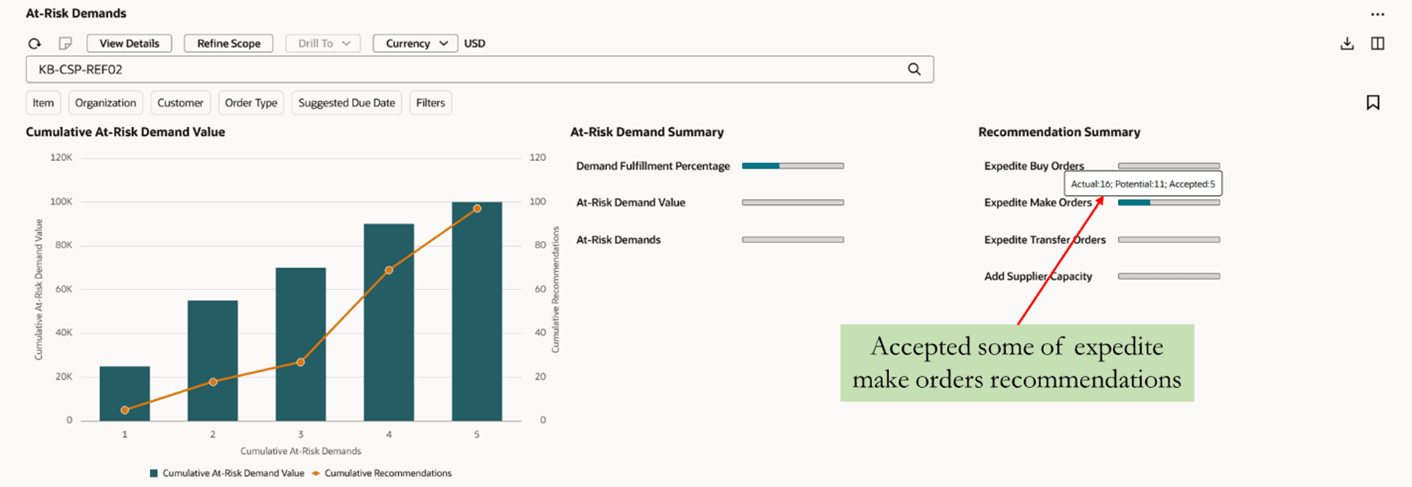Click Expedite Make Orders progress bar
The height and width of the screenshot is (487, 1412).
point(1168,203)
